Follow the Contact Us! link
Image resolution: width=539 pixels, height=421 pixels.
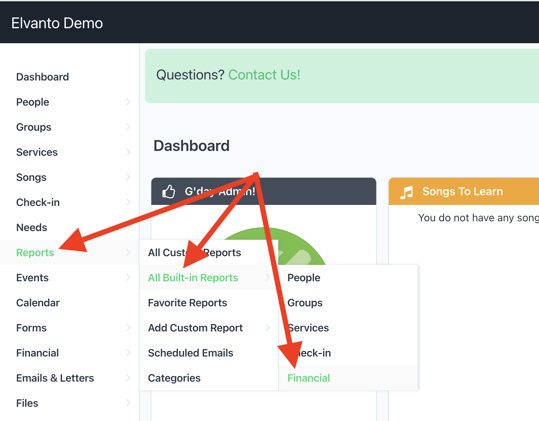264,75
